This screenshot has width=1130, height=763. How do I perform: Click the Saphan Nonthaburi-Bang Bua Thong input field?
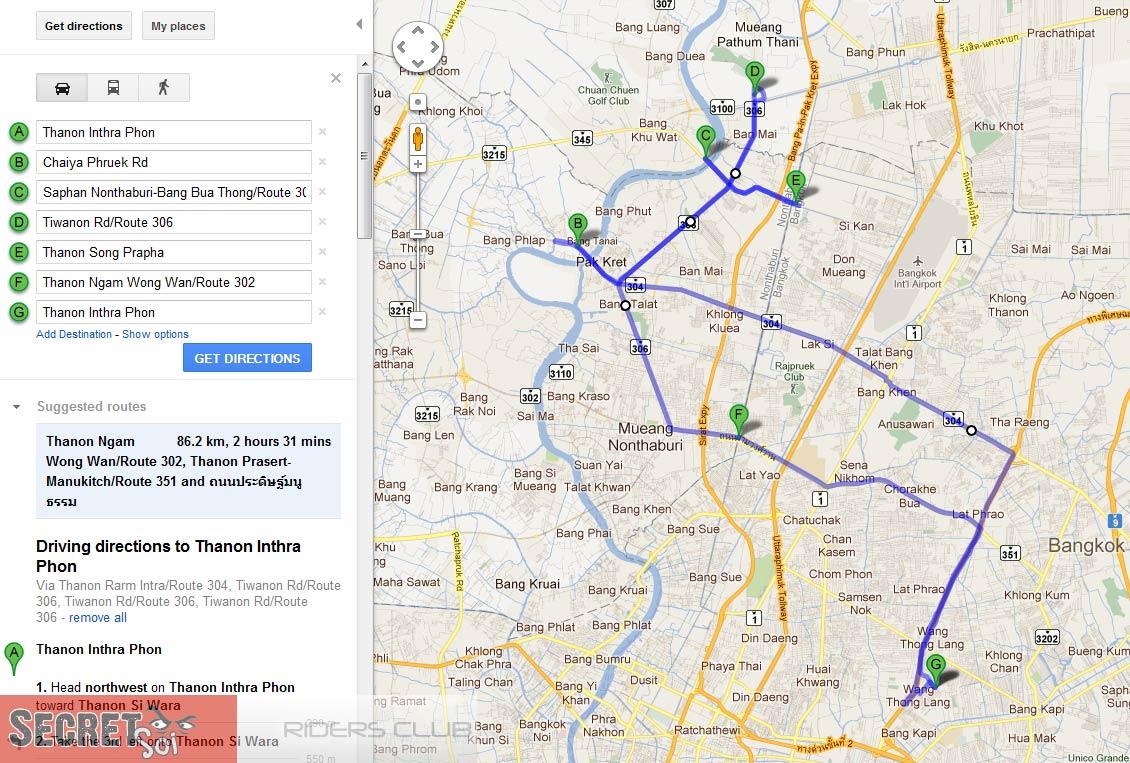[174, 192]
